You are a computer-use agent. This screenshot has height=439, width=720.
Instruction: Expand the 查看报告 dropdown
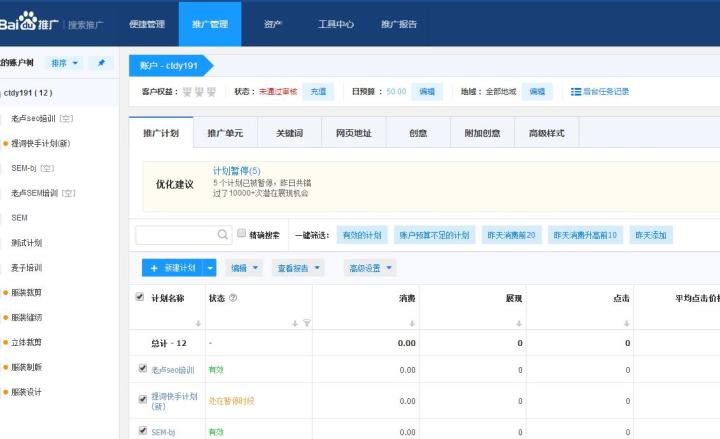pyautogui.click(x=298, y=268)
